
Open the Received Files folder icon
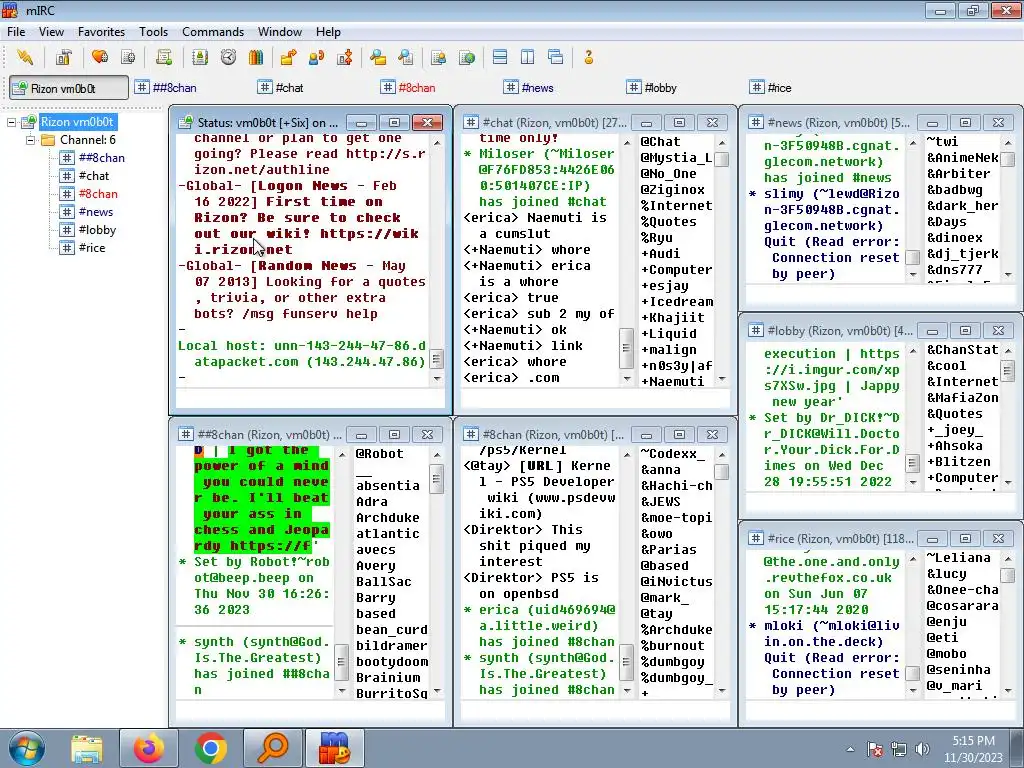point(377,57)
